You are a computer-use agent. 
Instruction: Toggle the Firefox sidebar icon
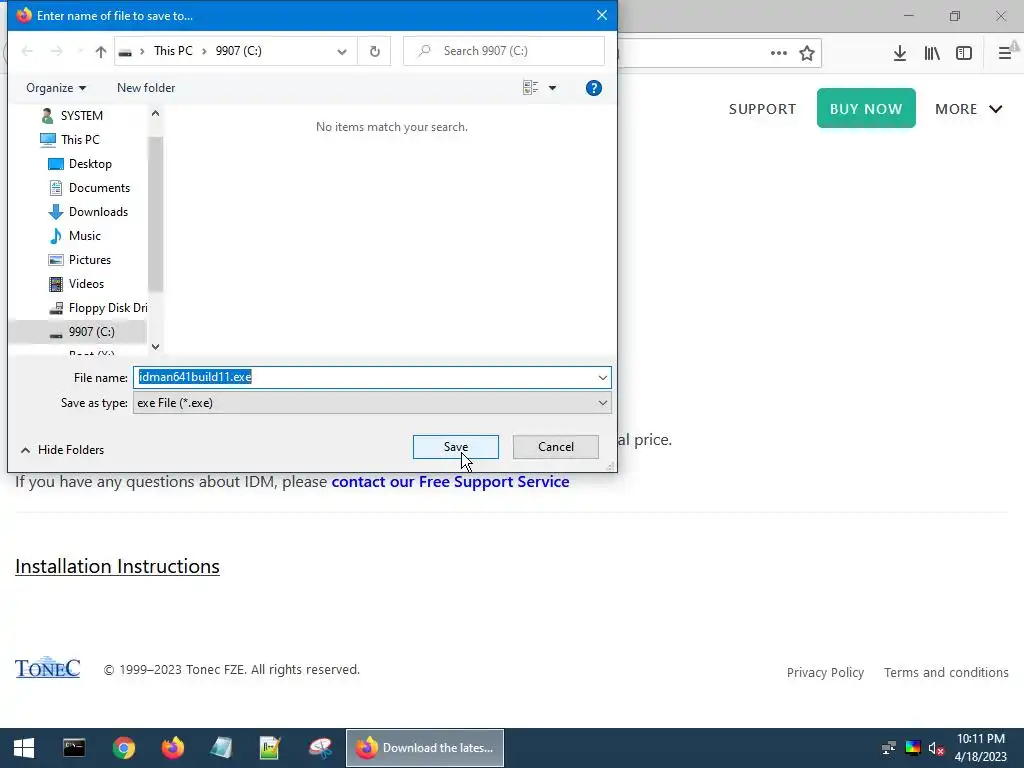(964, 54)
